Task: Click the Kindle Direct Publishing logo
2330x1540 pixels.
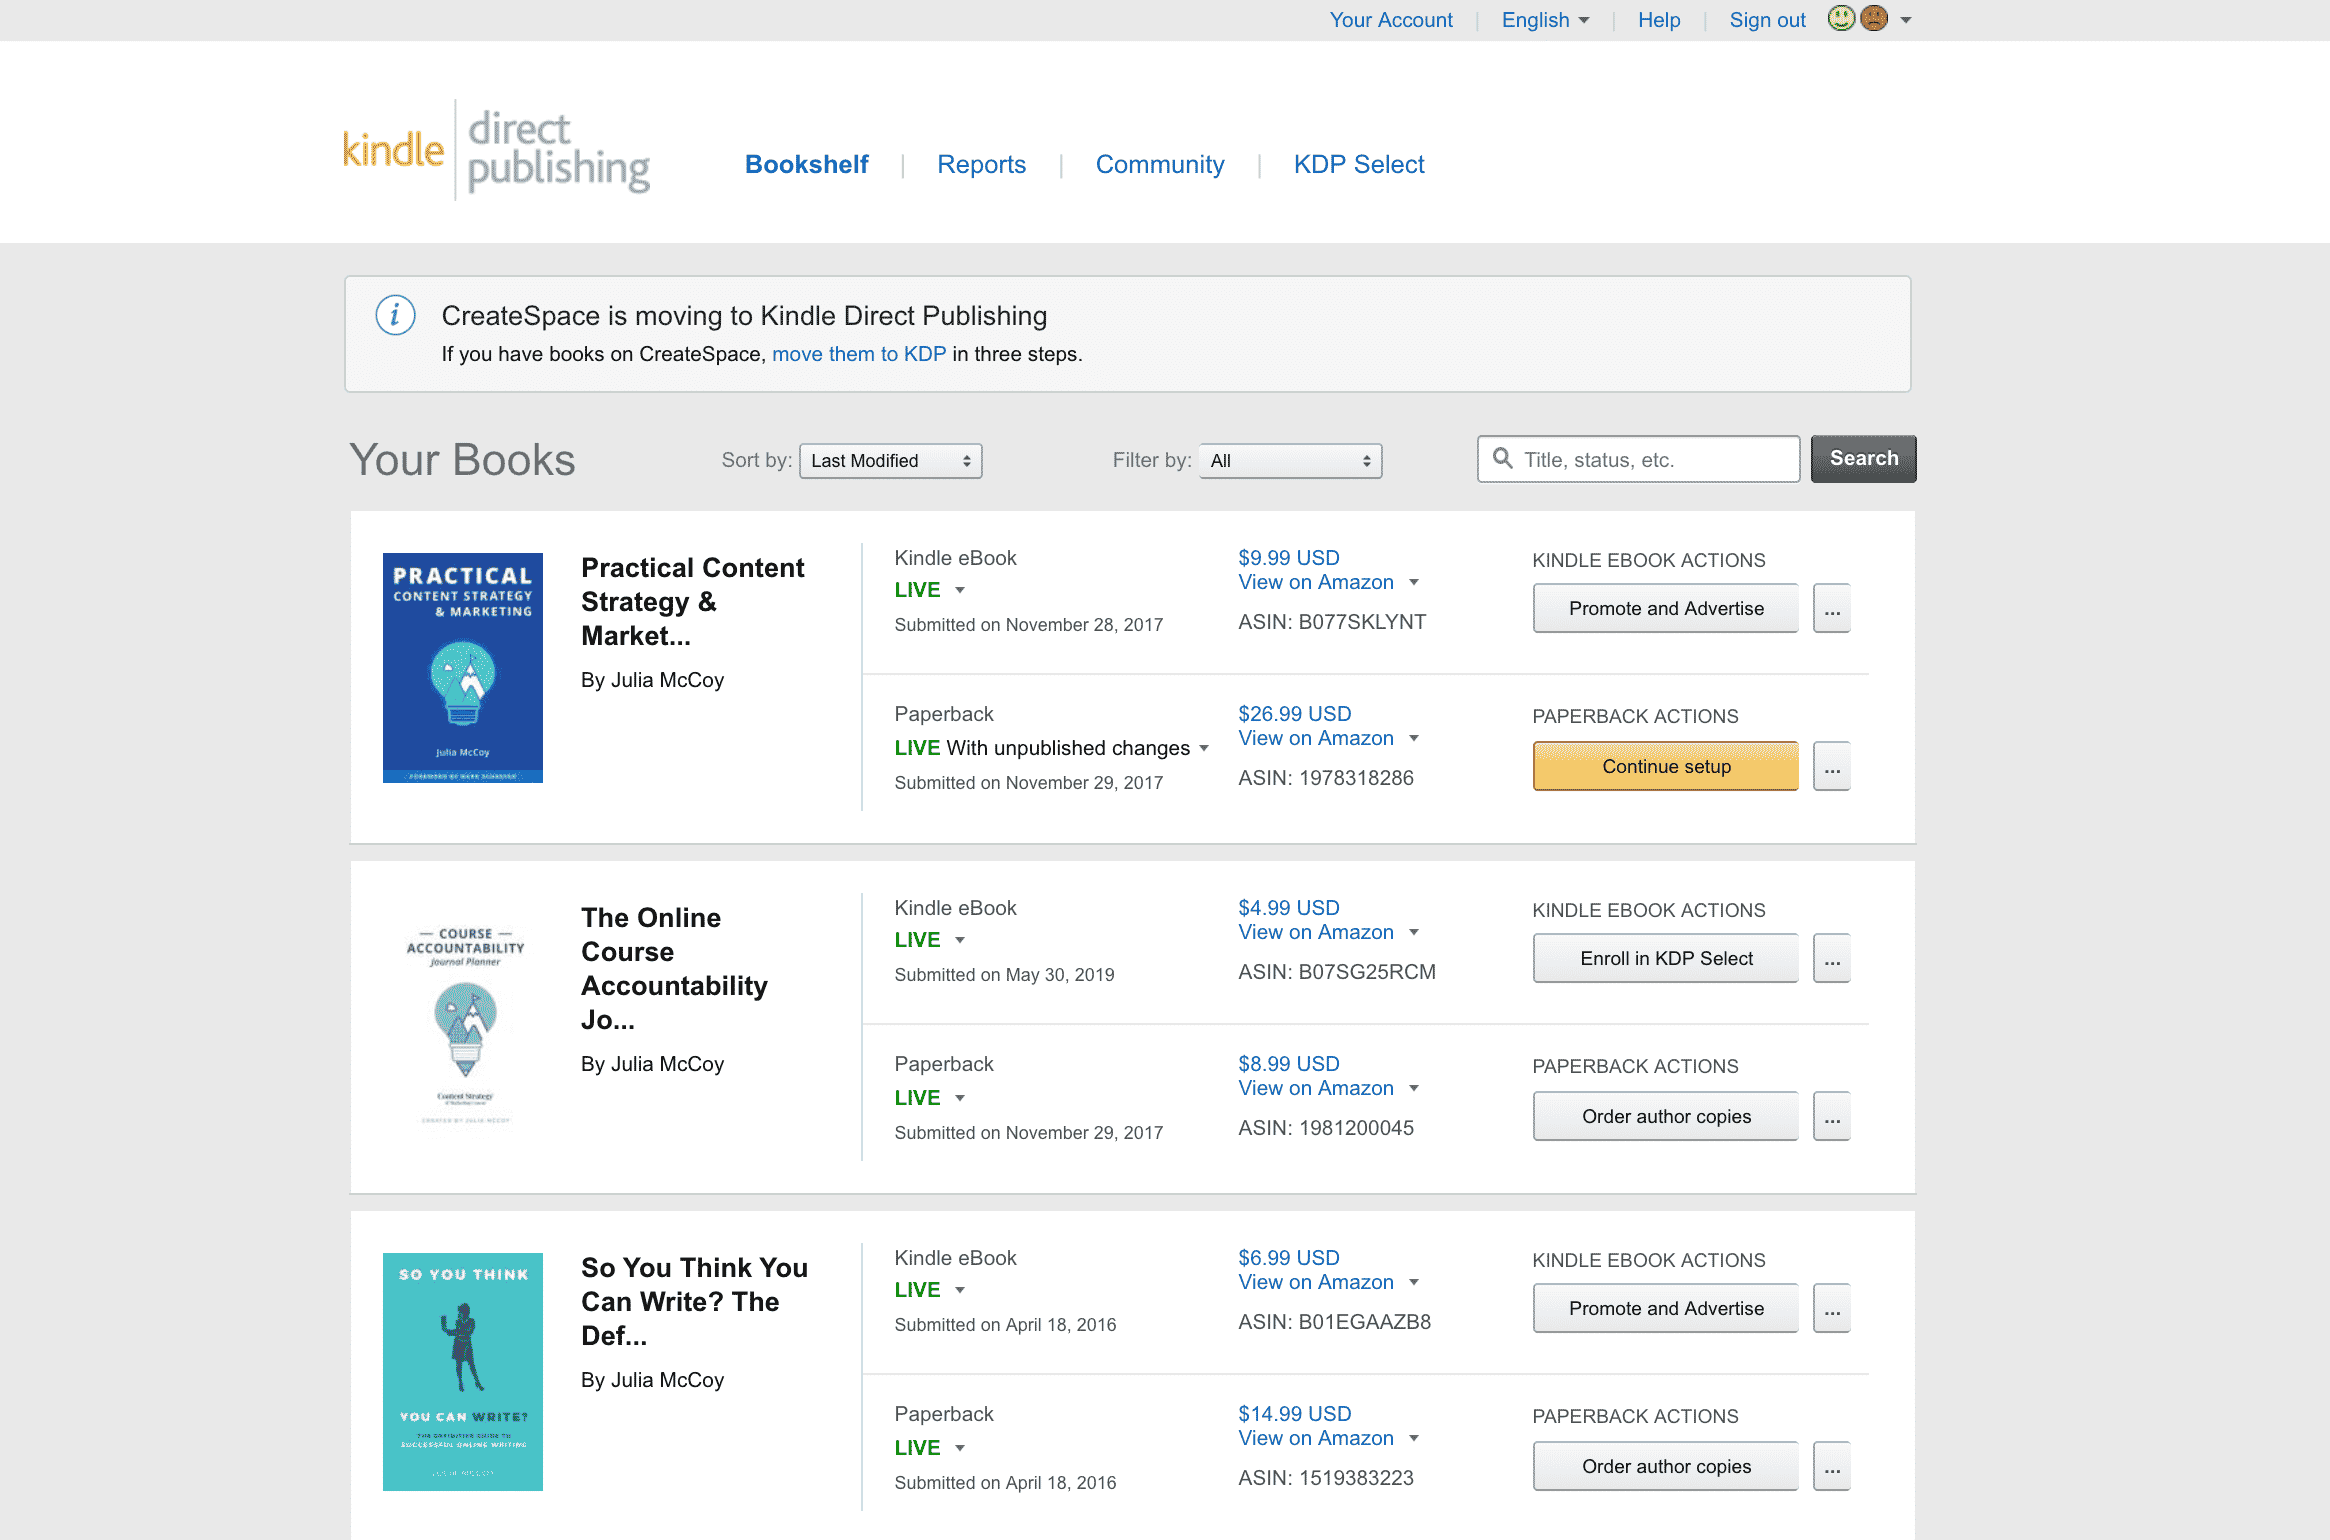Action: click(x=497, y=151)
